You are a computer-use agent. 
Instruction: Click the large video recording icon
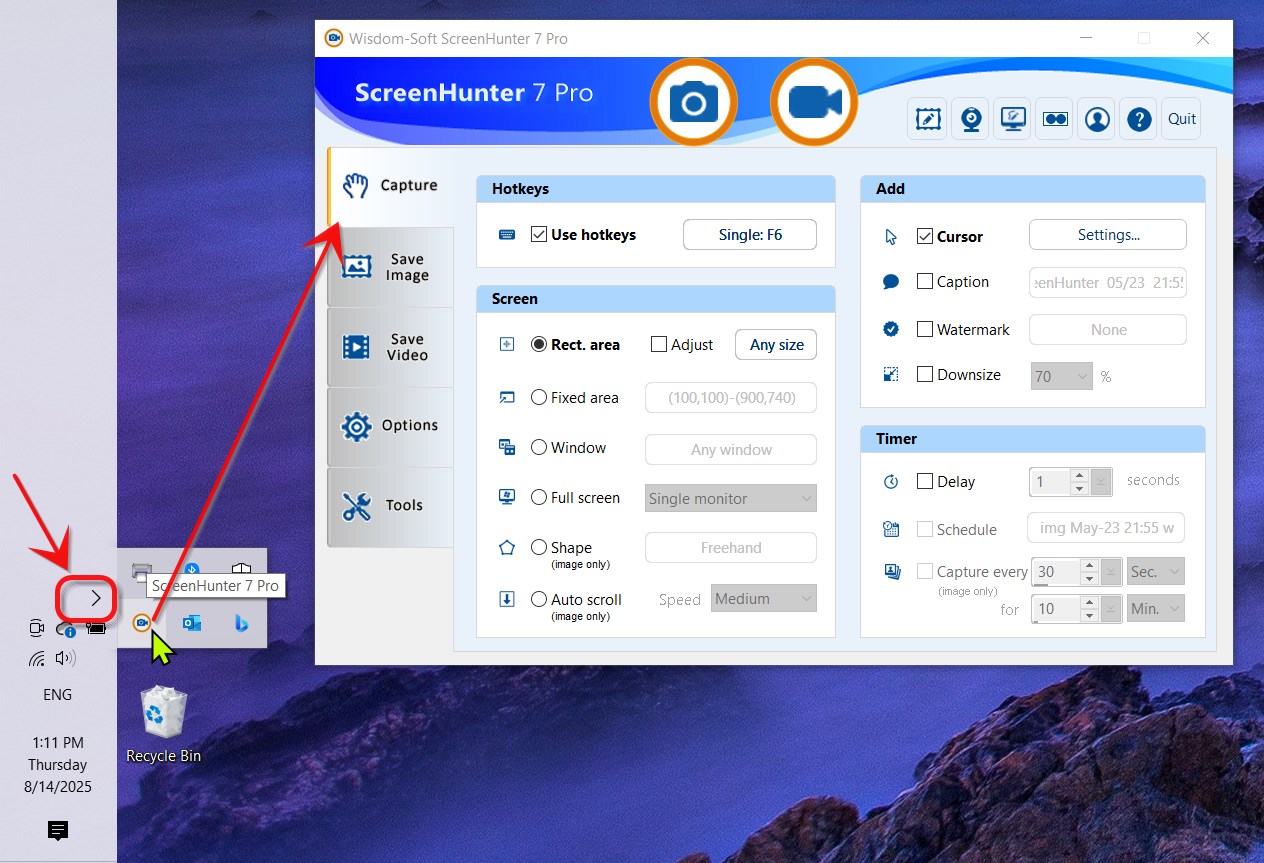point(813,103)
